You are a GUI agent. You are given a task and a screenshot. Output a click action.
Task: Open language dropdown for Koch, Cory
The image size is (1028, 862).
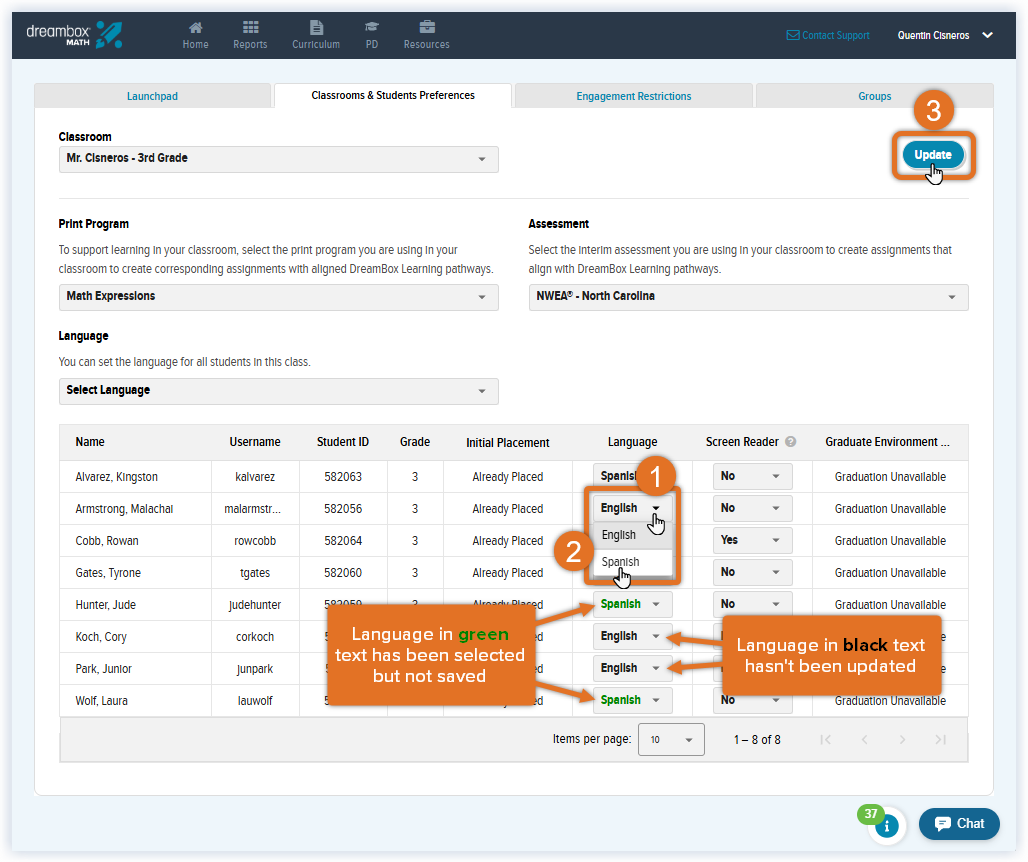click(632, 636)
